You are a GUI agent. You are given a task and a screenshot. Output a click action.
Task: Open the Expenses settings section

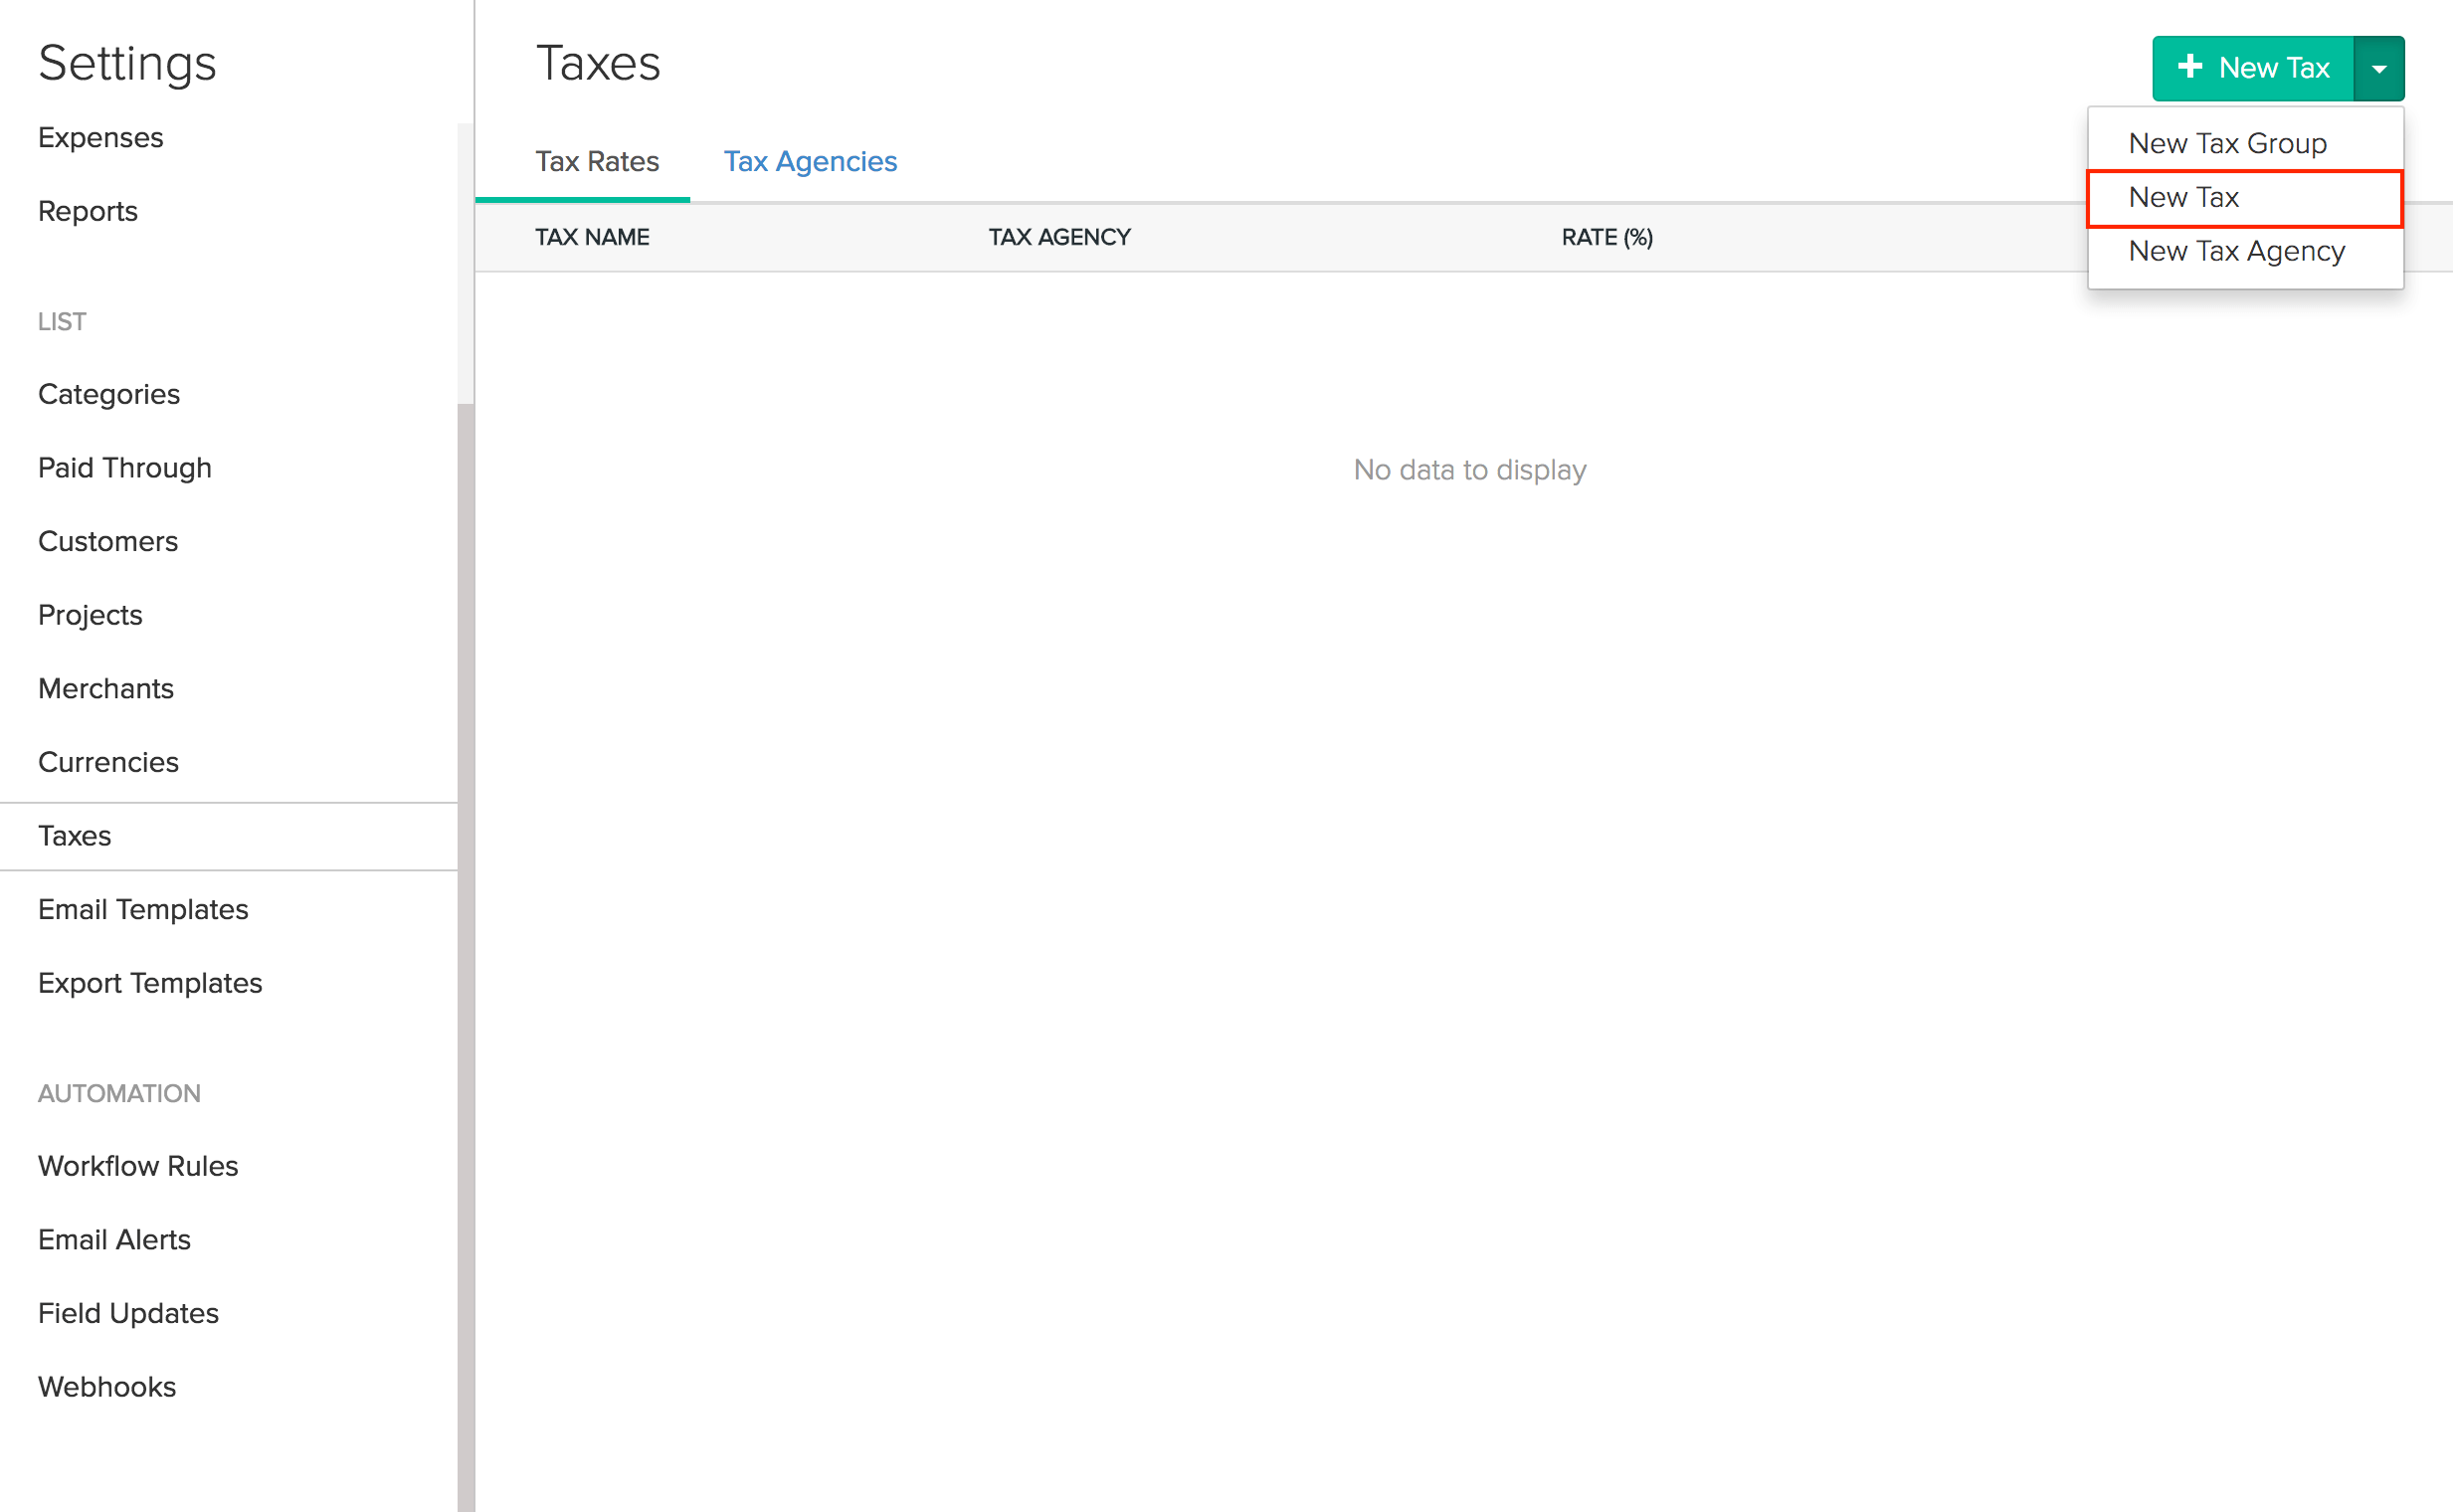100,137
